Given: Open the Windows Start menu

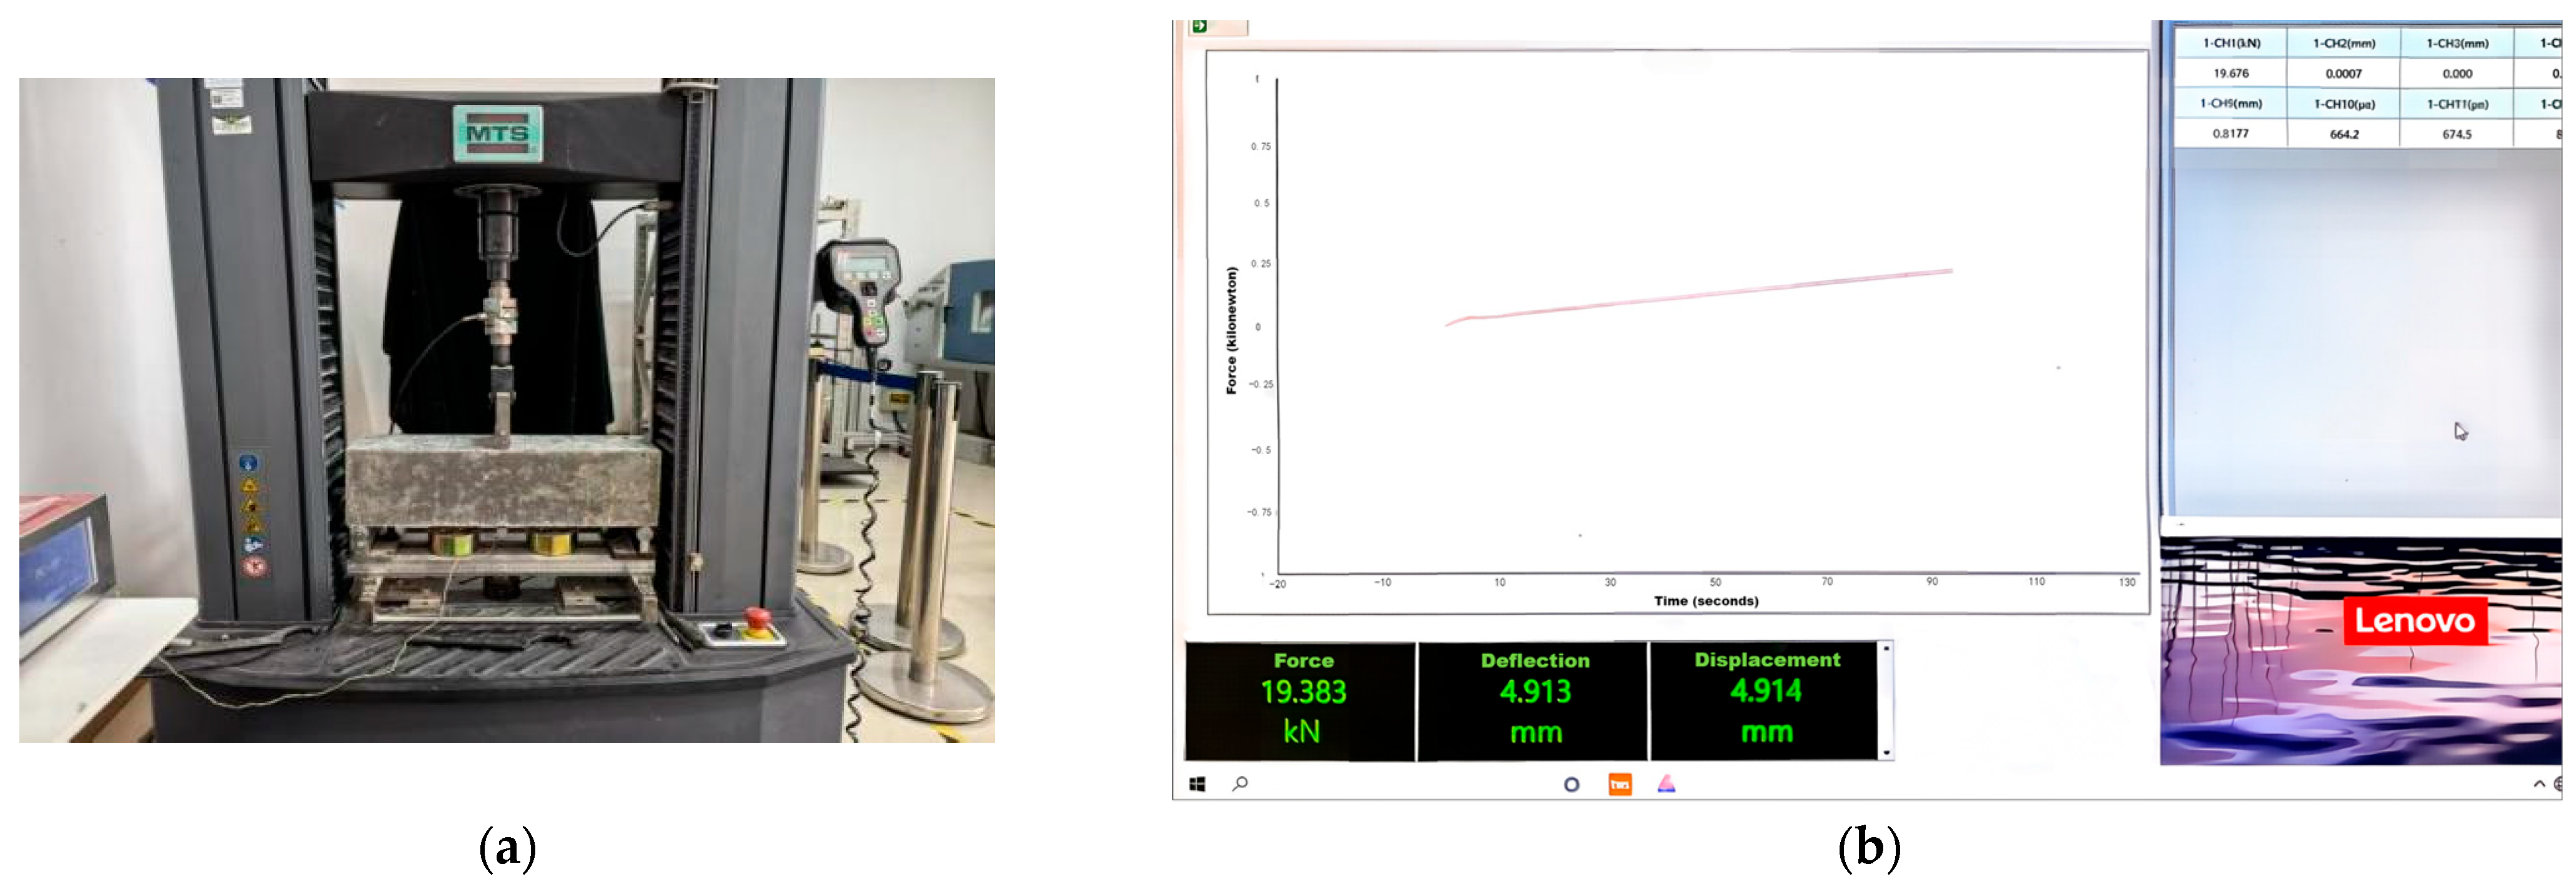Looking at the screenshot, I should pos(1197,785).
